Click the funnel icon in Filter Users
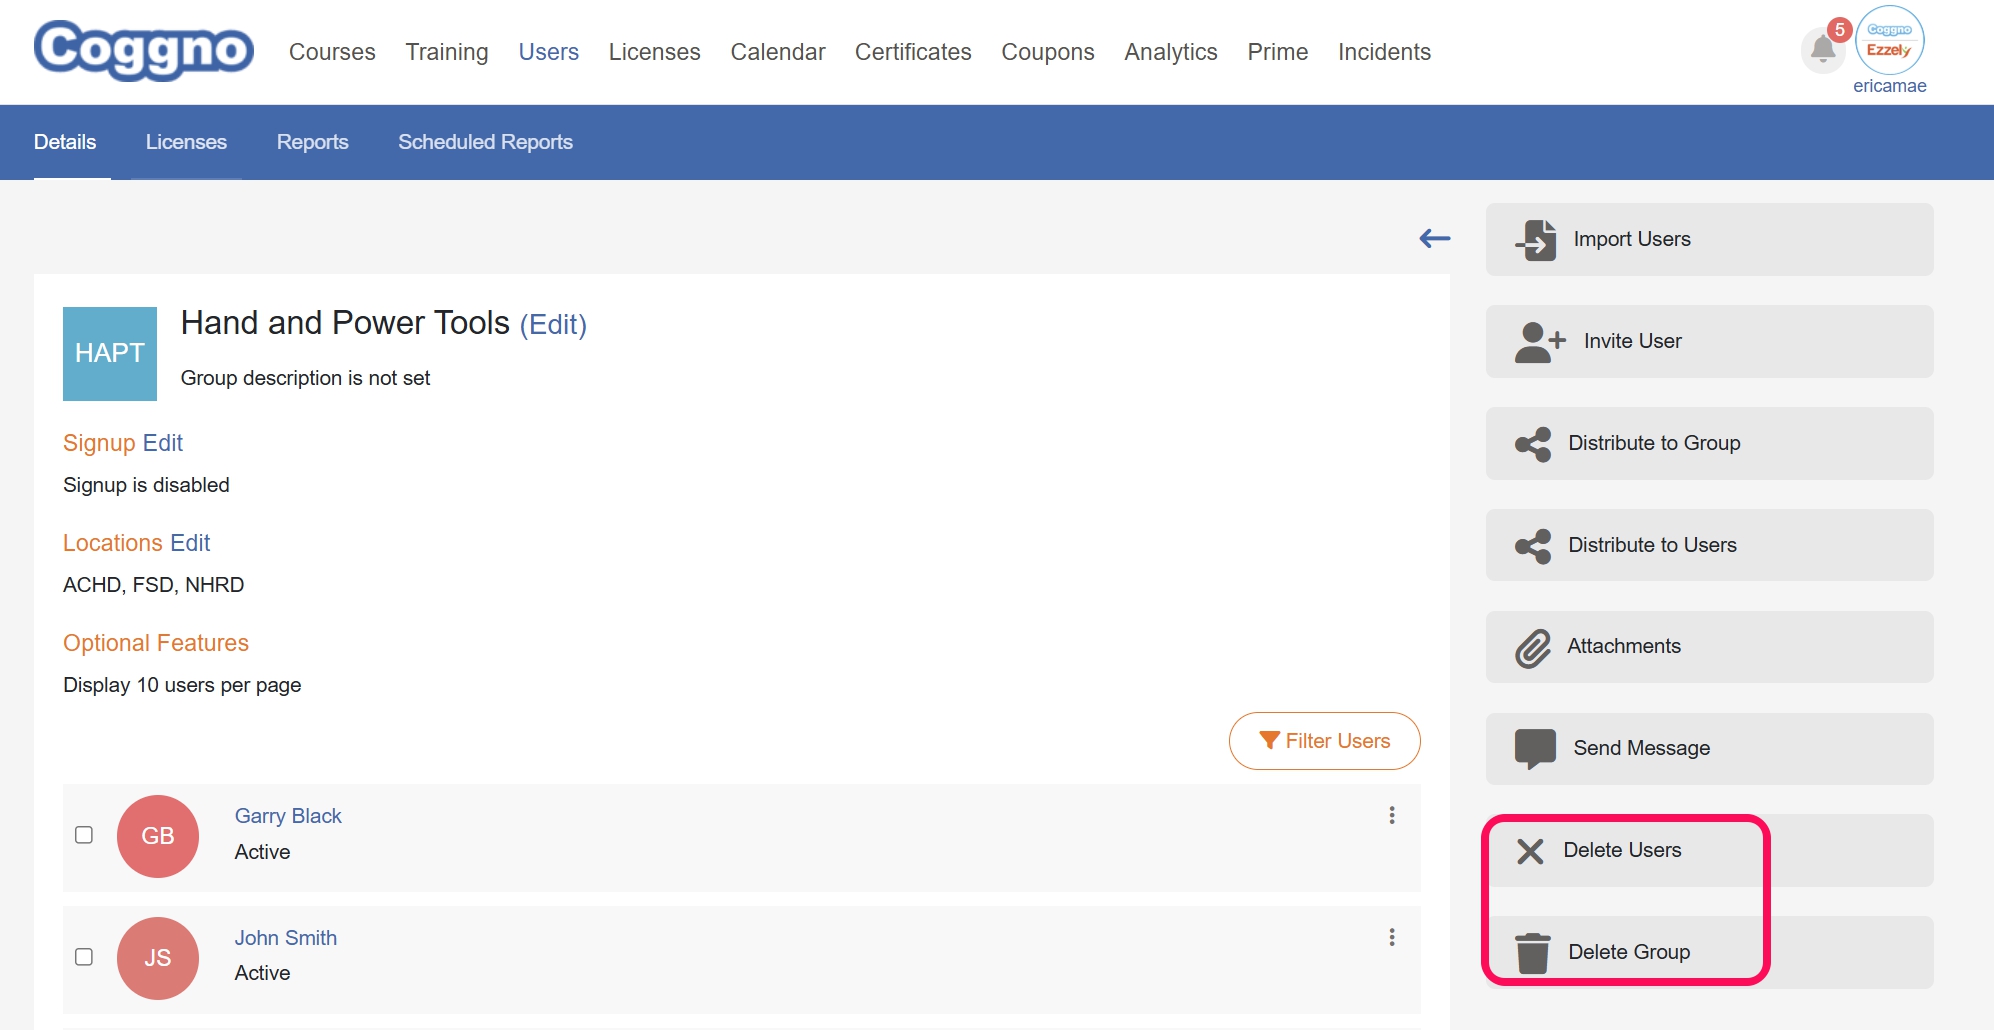This screenshot has width=1994, height=1030. point(1270,741)
